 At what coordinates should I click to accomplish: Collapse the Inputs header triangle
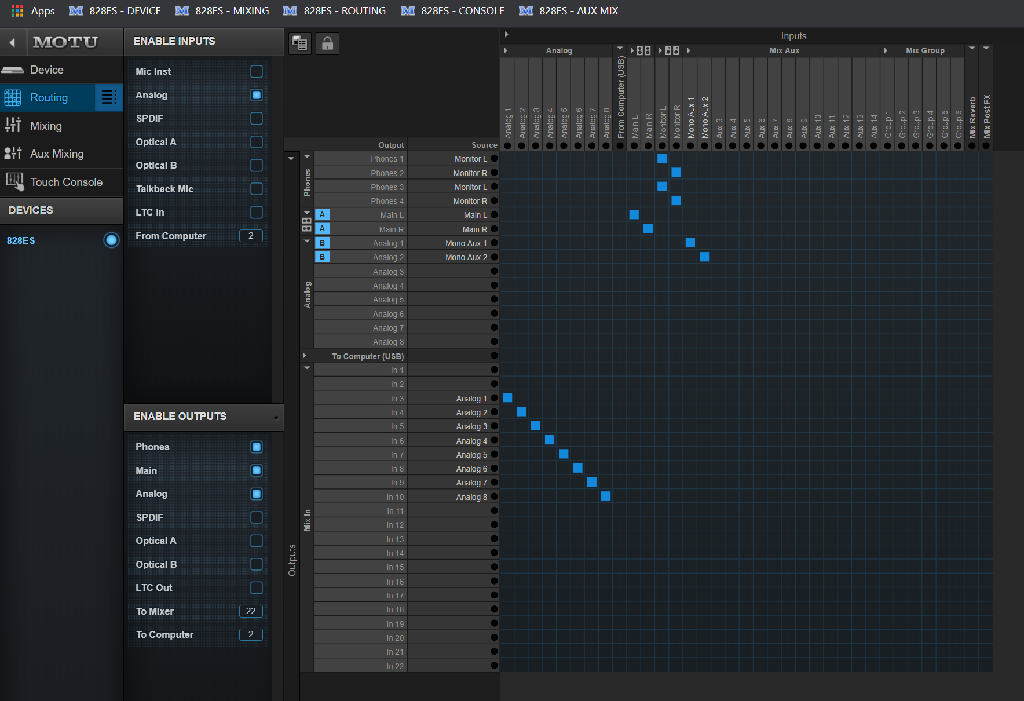[x=506, y=35]
